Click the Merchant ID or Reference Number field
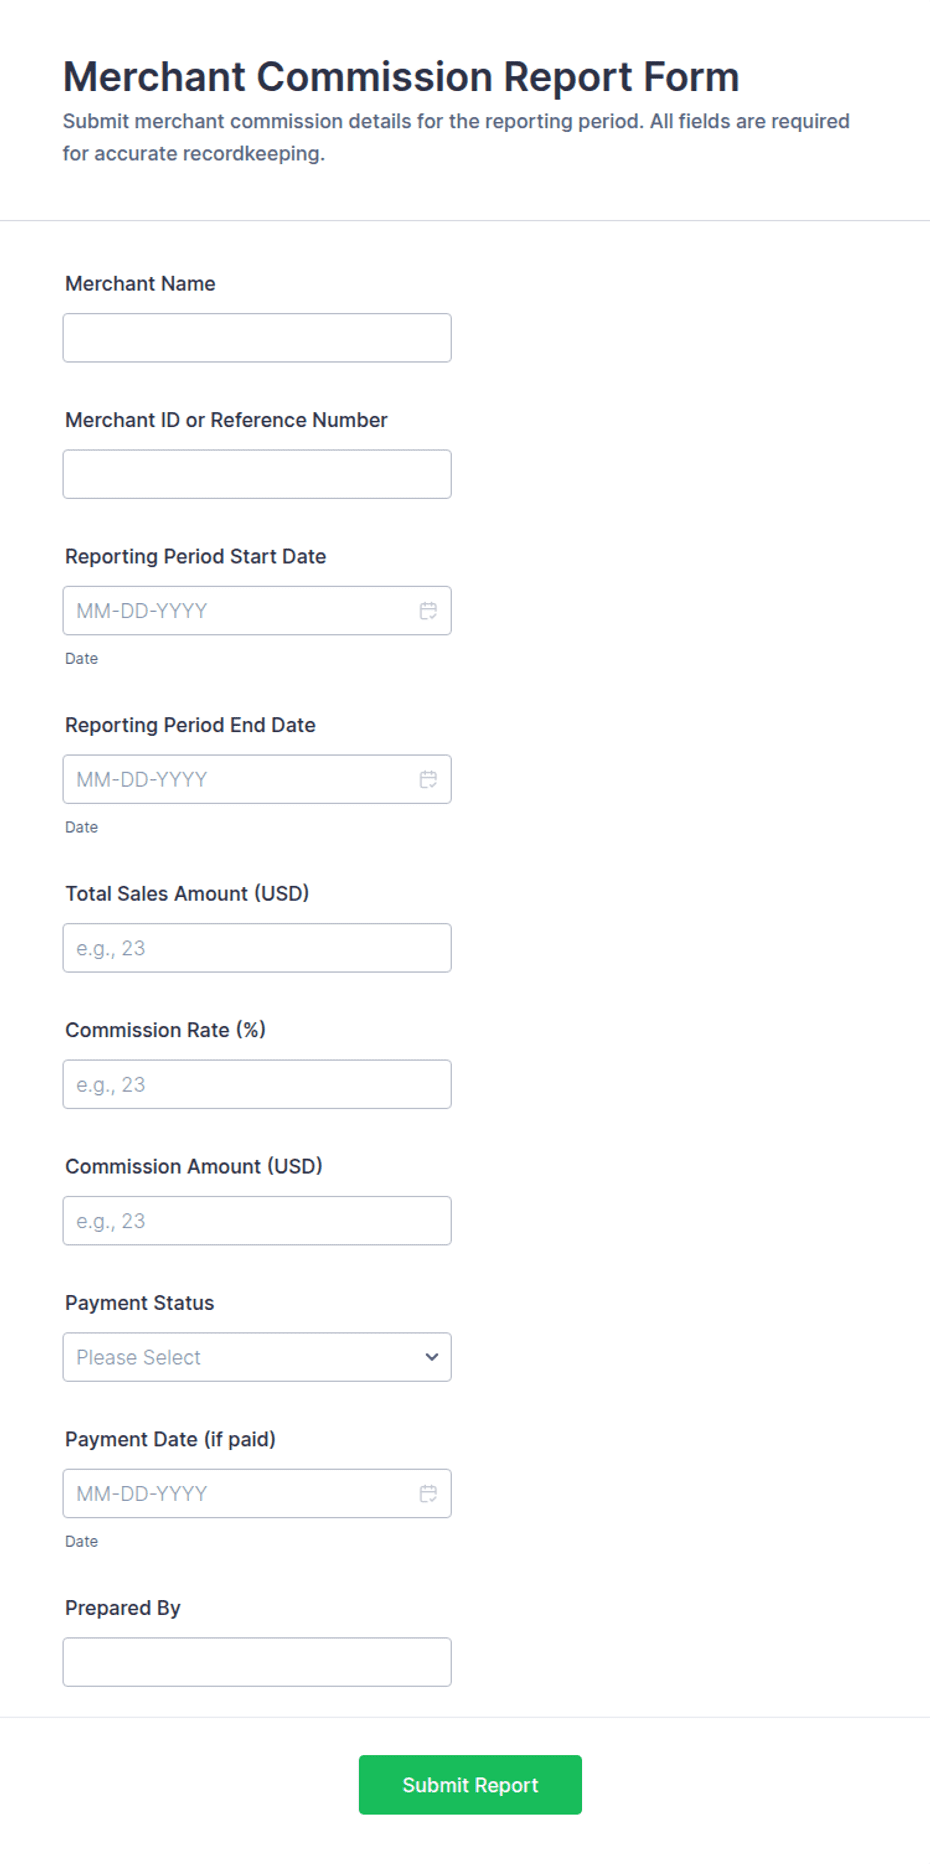This screenshot has width=930, height=1864. coord(257,474)
